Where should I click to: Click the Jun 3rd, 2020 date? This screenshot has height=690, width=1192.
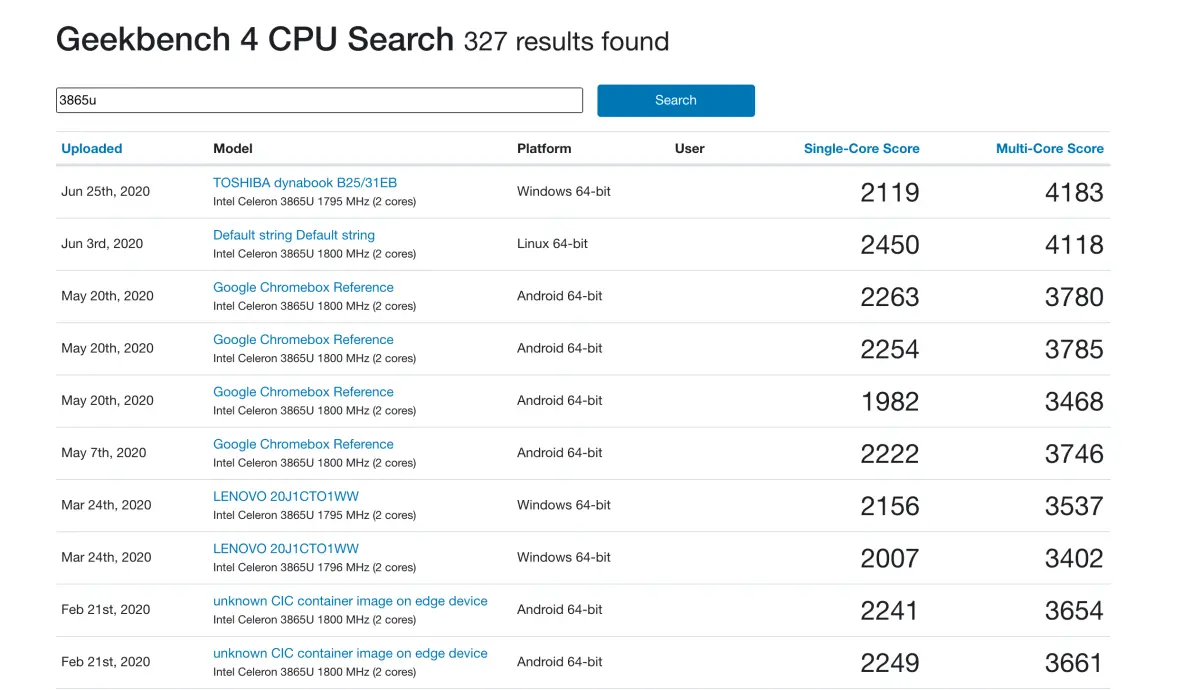102,244
